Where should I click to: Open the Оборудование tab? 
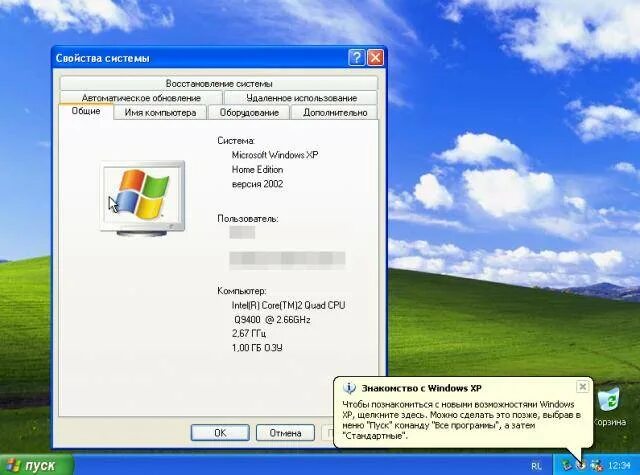tap(249, 112)
